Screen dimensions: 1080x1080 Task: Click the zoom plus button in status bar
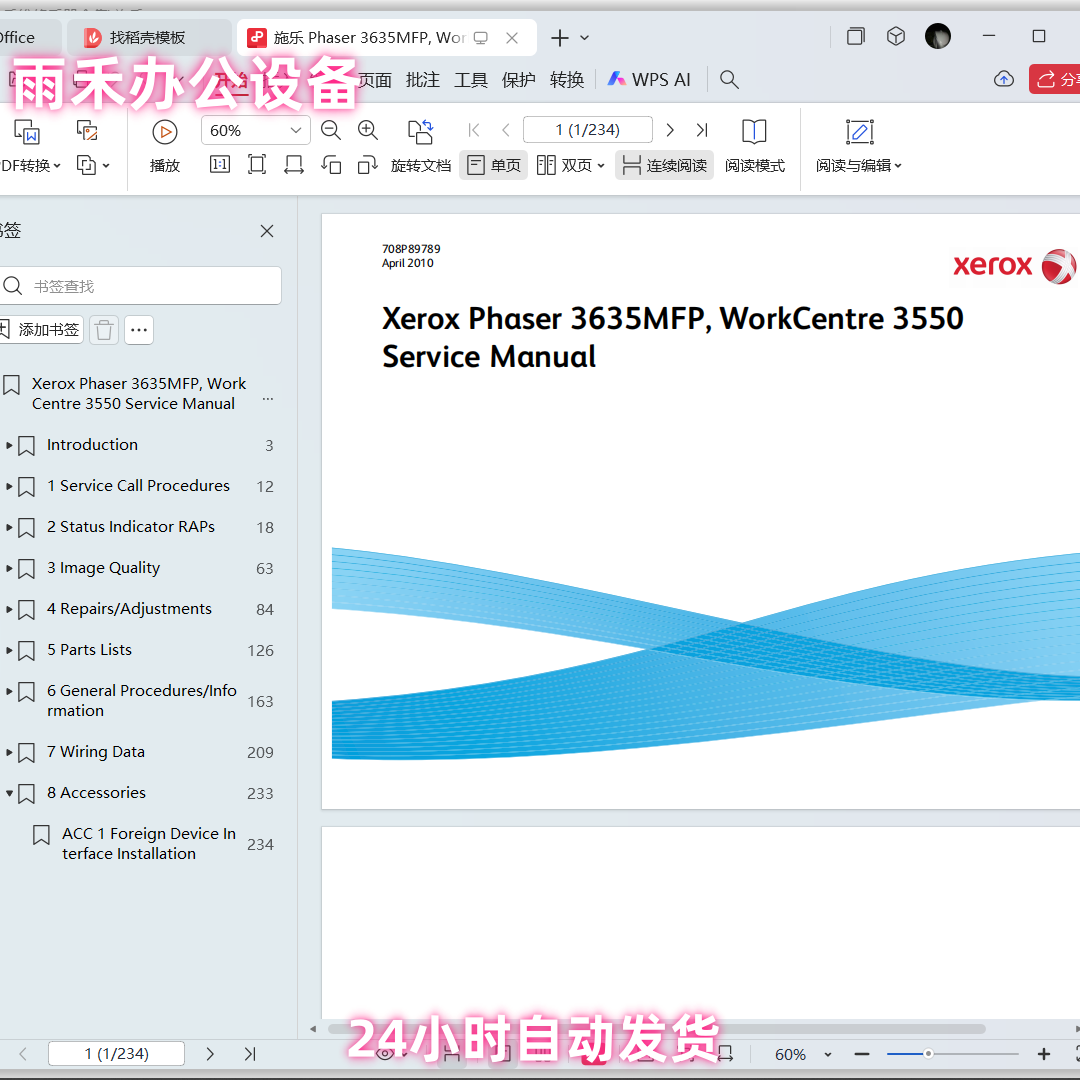(1043, 1054)
